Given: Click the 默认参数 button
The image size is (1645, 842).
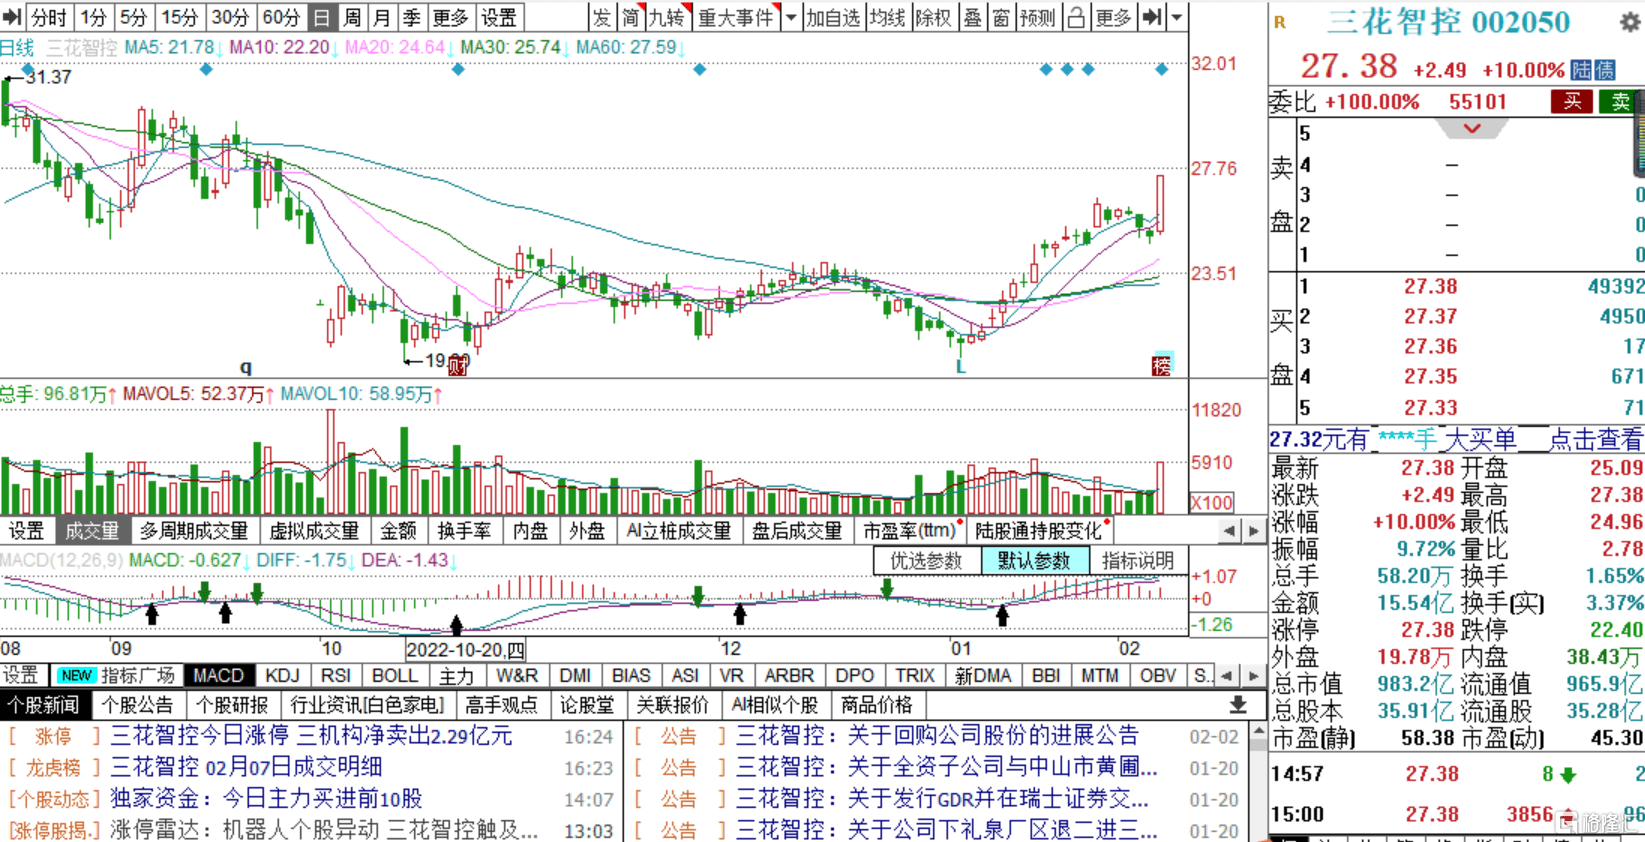Looking at the screenshot, I should [x=1034, y=561].
